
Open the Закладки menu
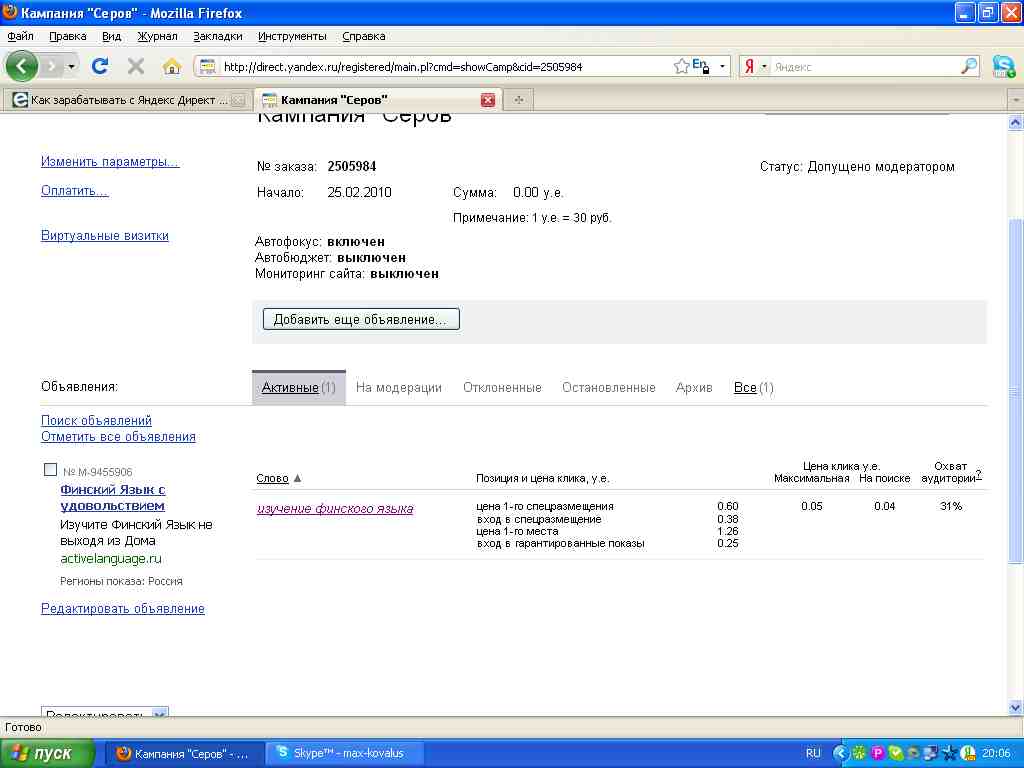point(217,37)
